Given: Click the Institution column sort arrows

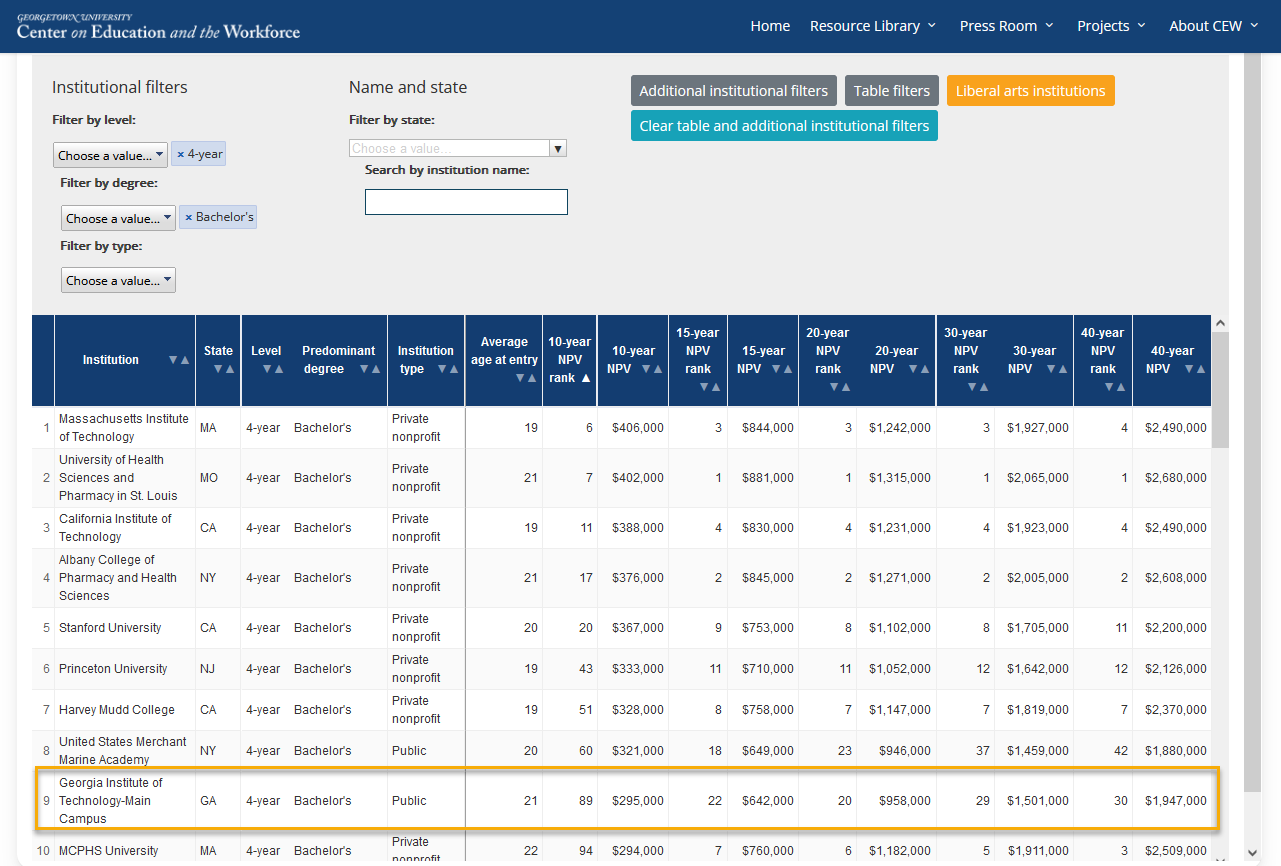Looking at the screenshot, I should [x=179, y=360].
